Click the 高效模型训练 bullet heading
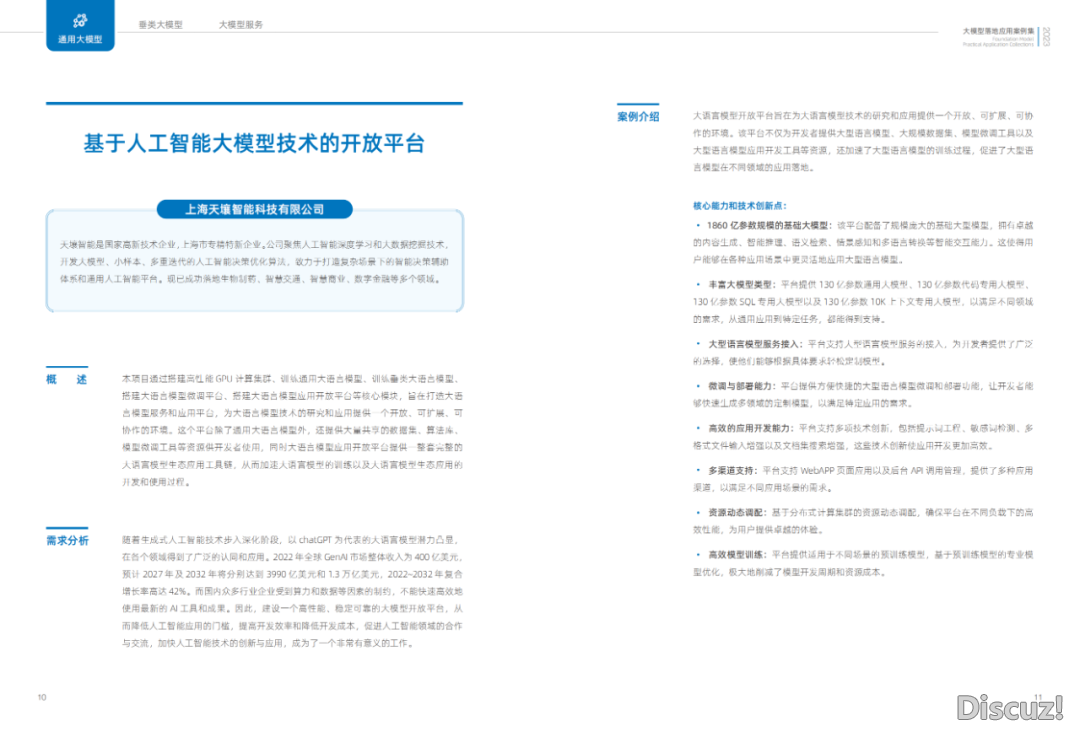This screenshot has width=1080, height=732. click(736, 554)
